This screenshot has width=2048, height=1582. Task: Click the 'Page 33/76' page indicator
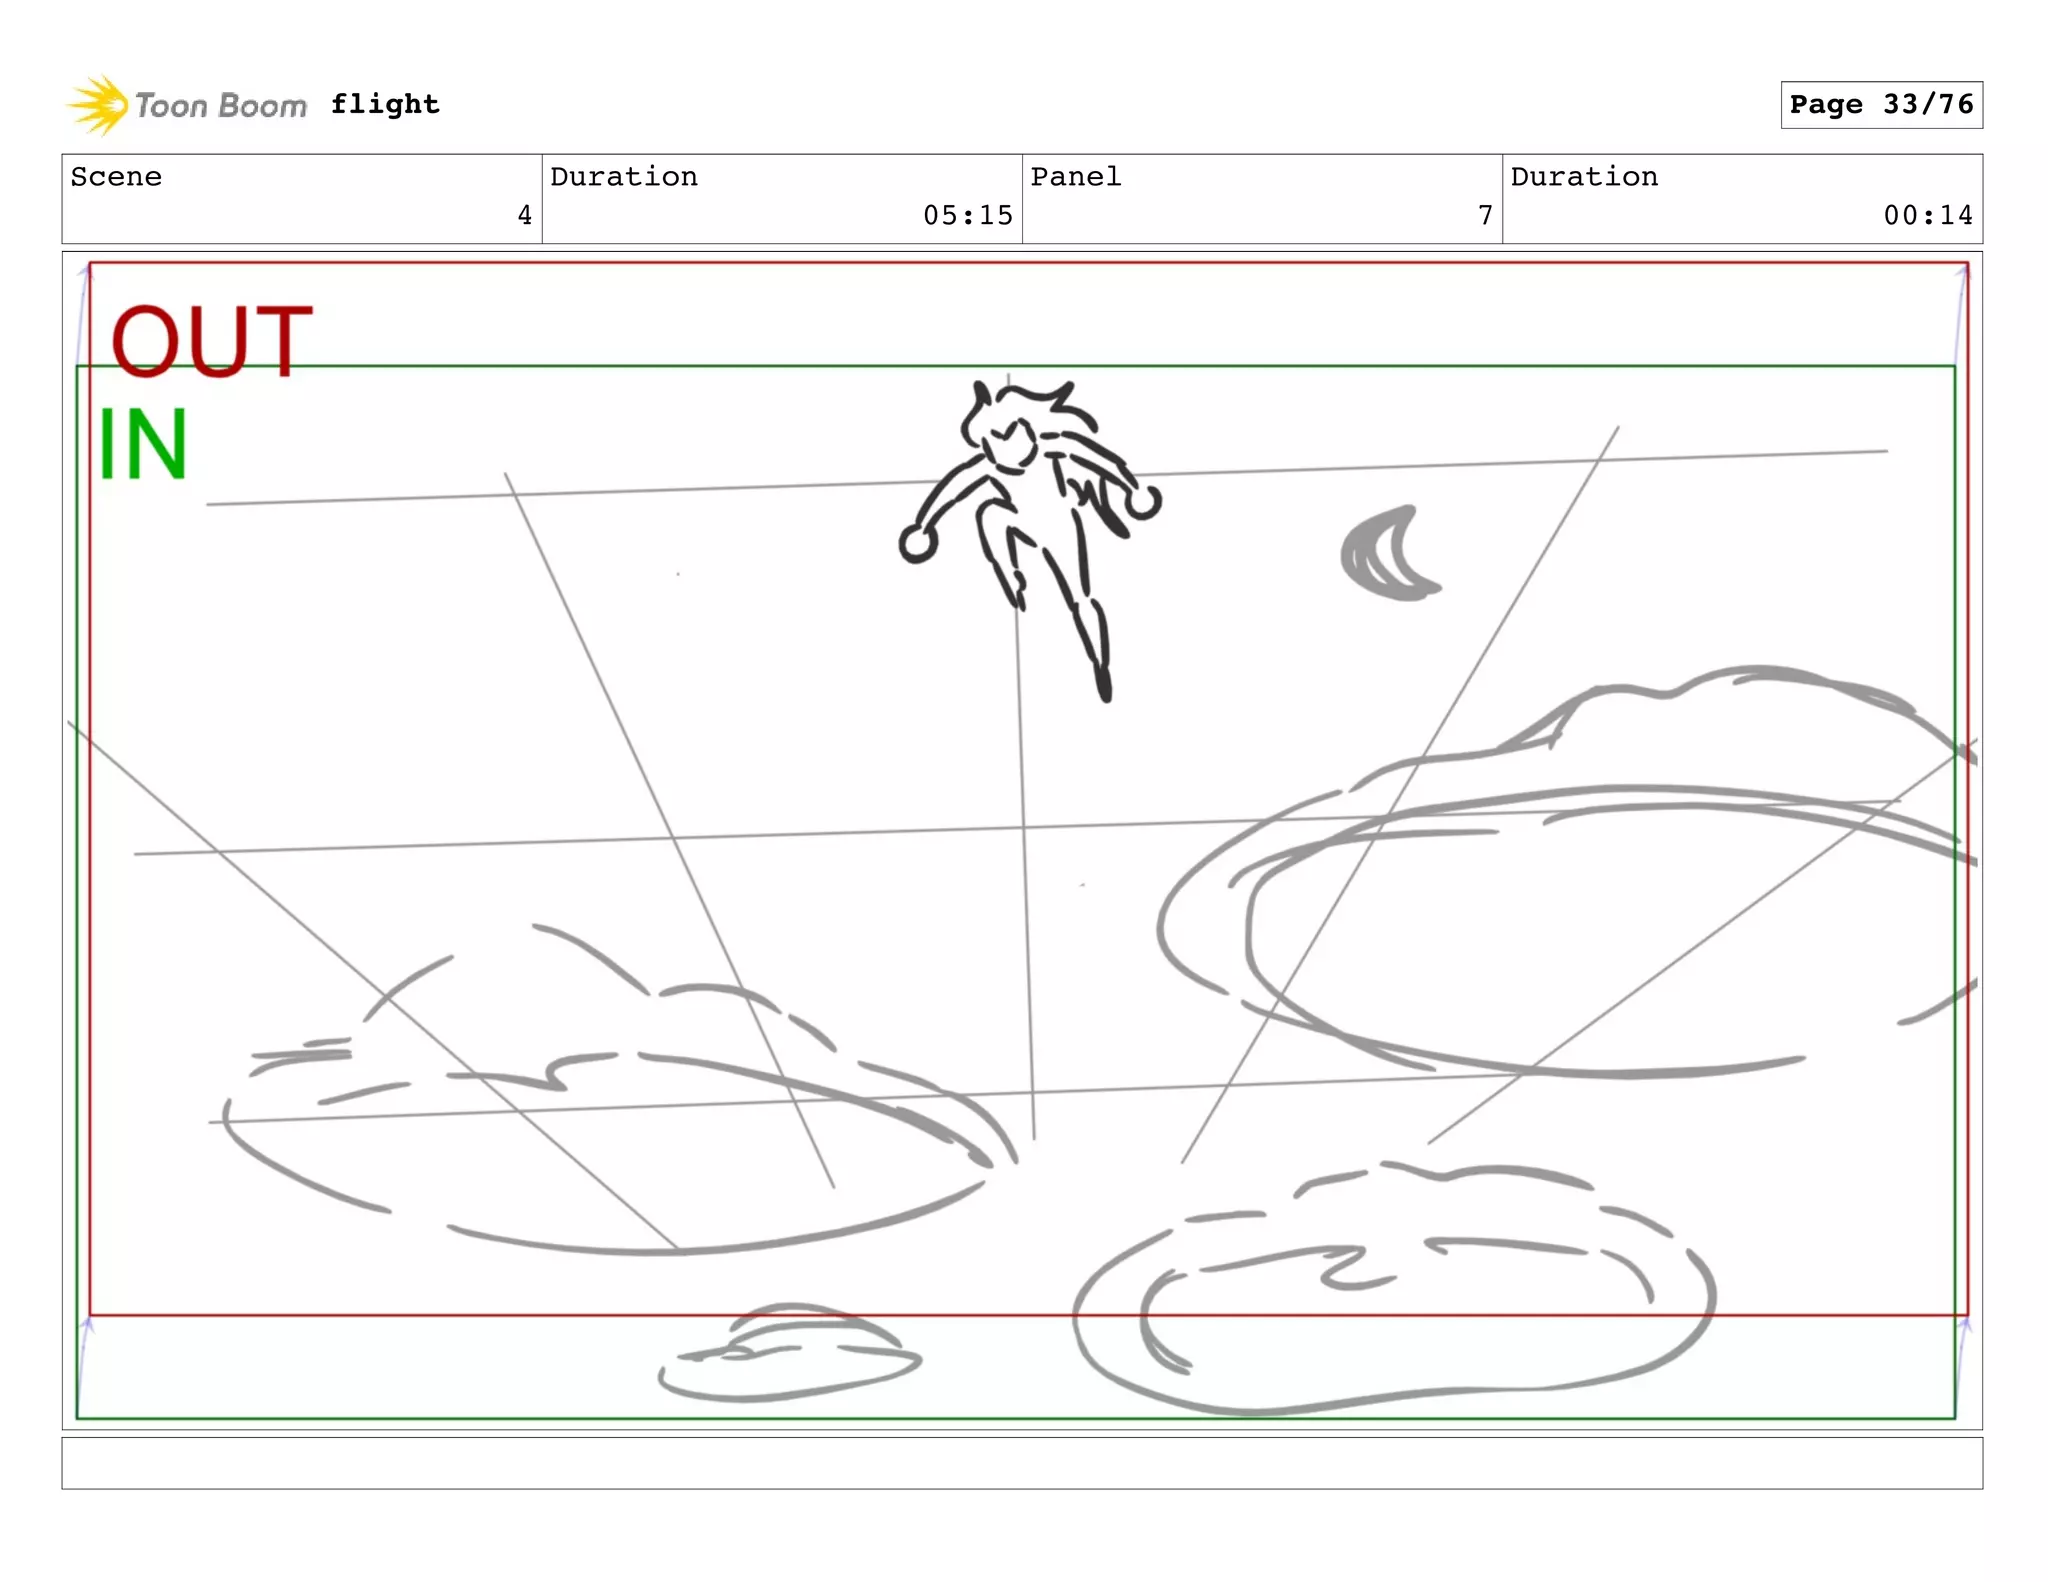click(1881, 105)
